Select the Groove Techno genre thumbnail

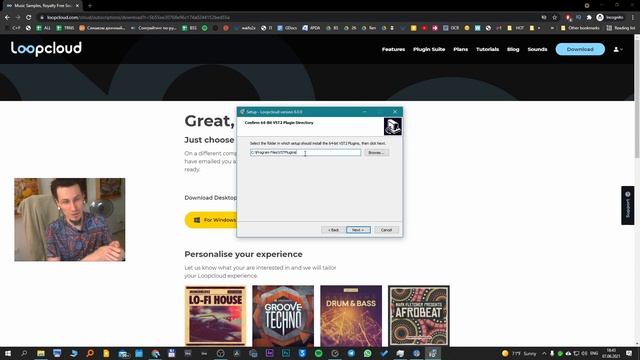[283, 316]
